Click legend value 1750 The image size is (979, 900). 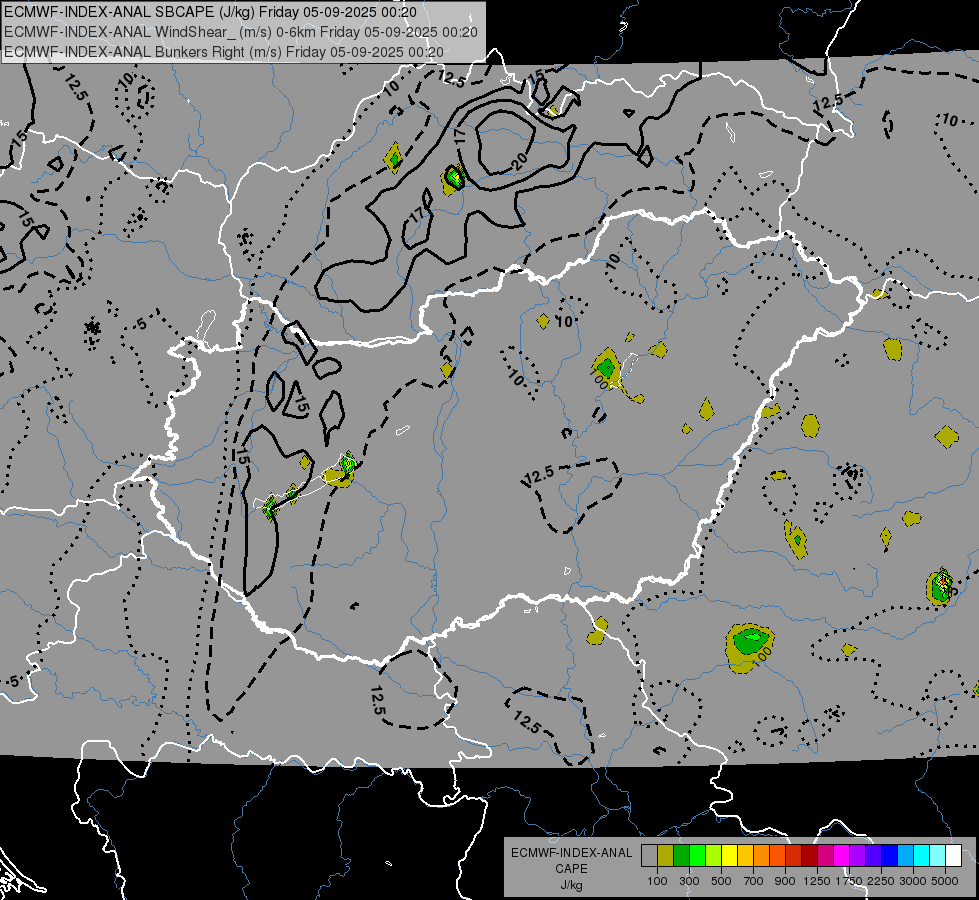(849, 881)
